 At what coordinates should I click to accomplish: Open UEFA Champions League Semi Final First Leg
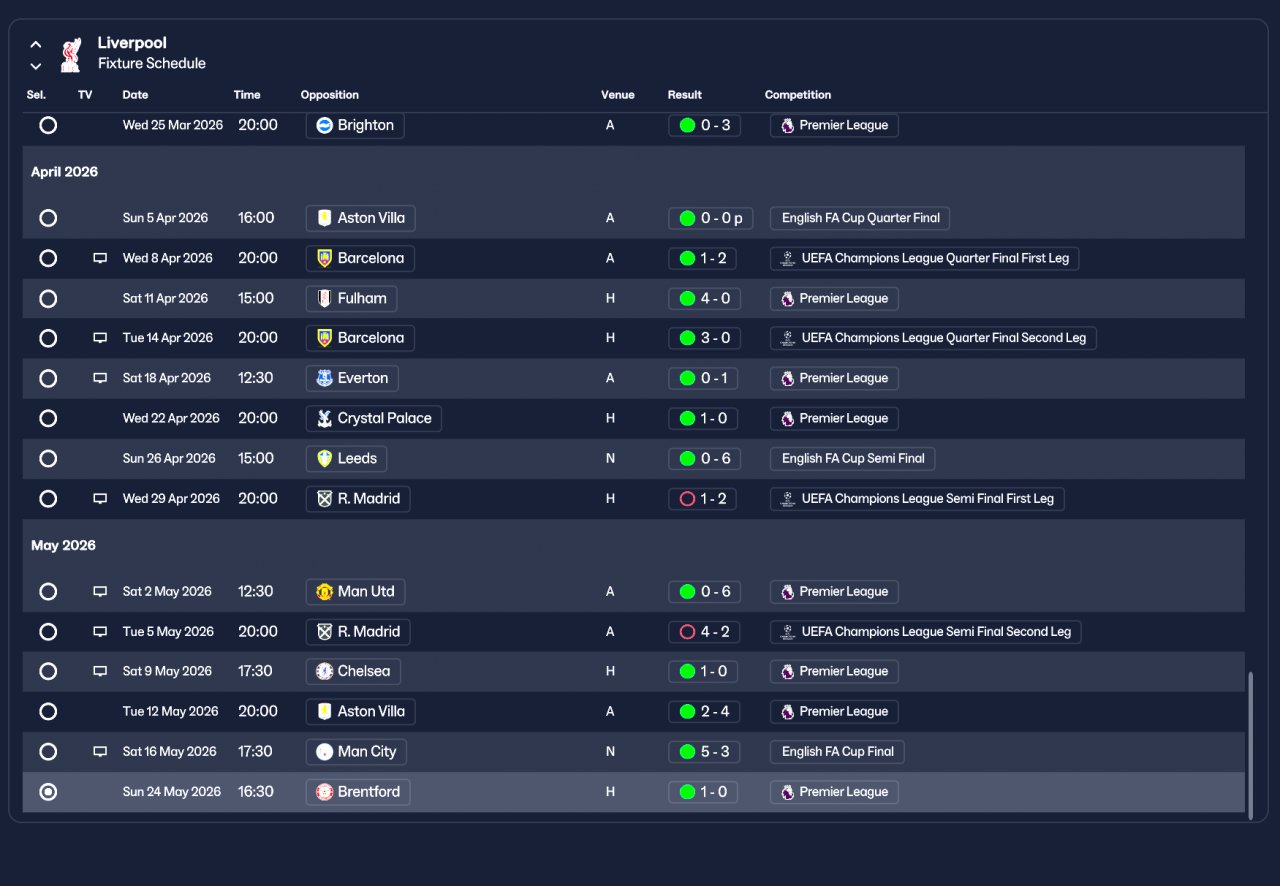917,498
